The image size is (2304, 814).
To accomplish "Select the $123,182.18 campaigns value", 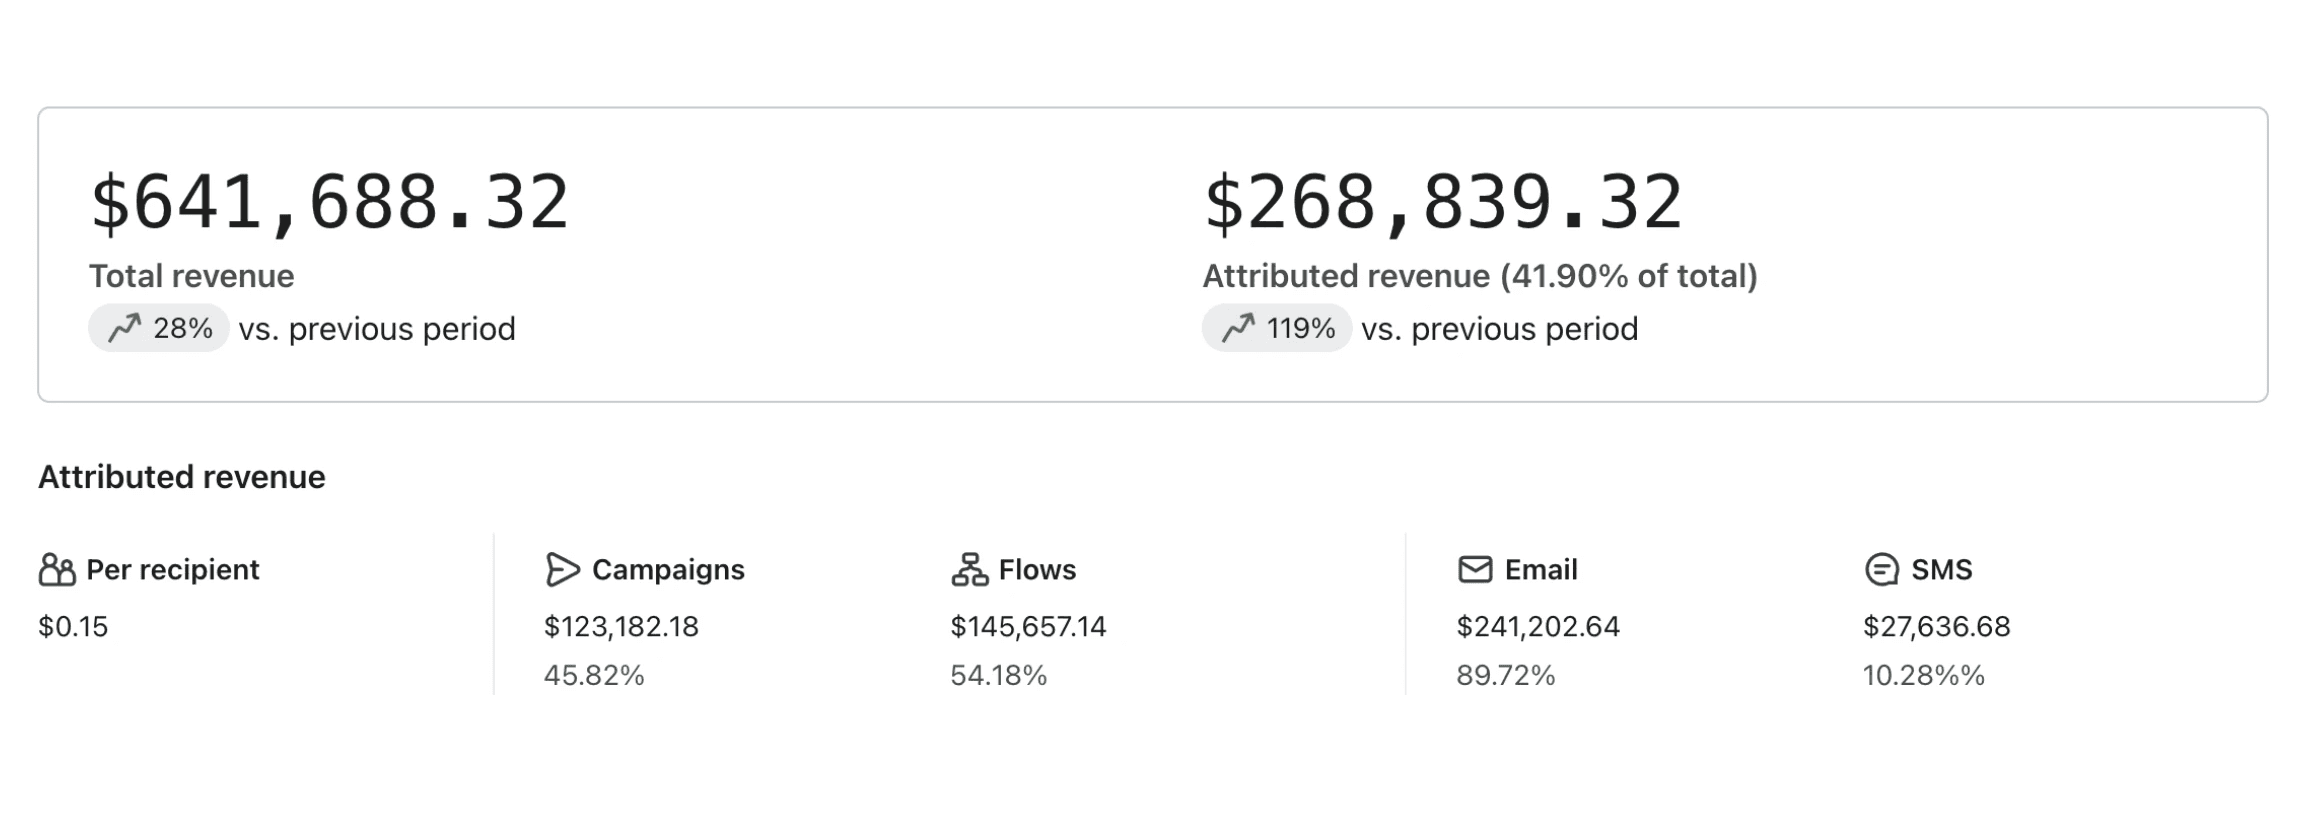I will coord(621,627).
